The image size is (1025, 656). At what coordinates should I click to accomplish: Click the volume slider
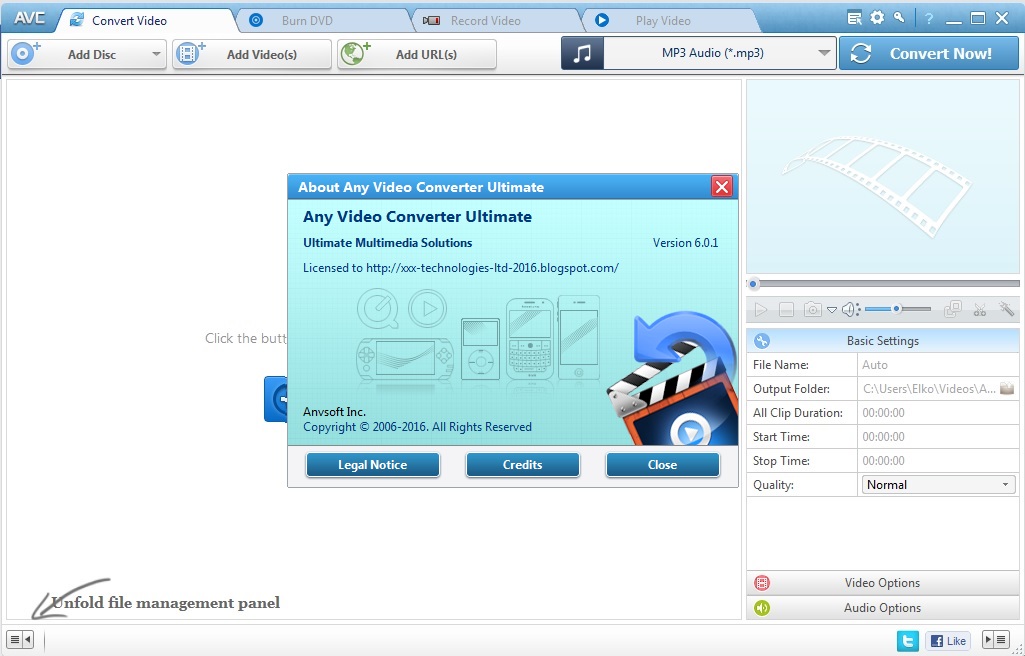(x=898, y=309)
